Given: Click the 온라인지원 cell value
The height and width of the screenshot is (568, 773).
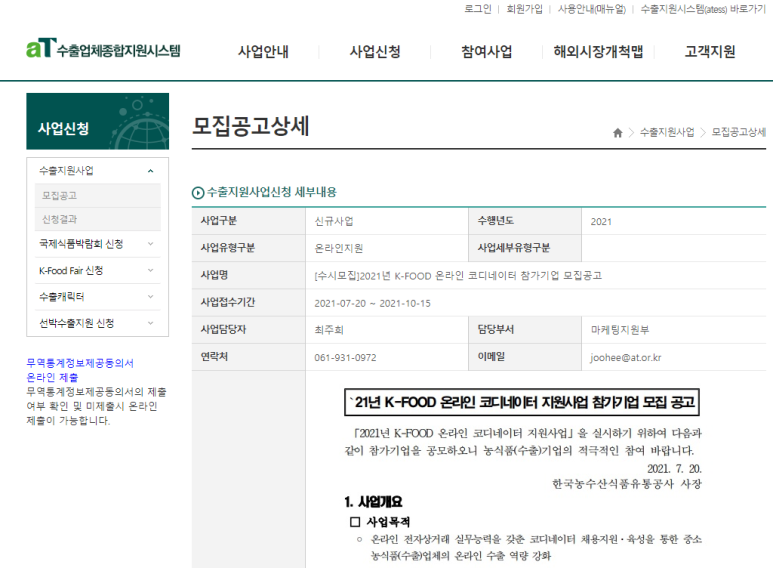Looking at the screenshot, I should tap(339, 248).
